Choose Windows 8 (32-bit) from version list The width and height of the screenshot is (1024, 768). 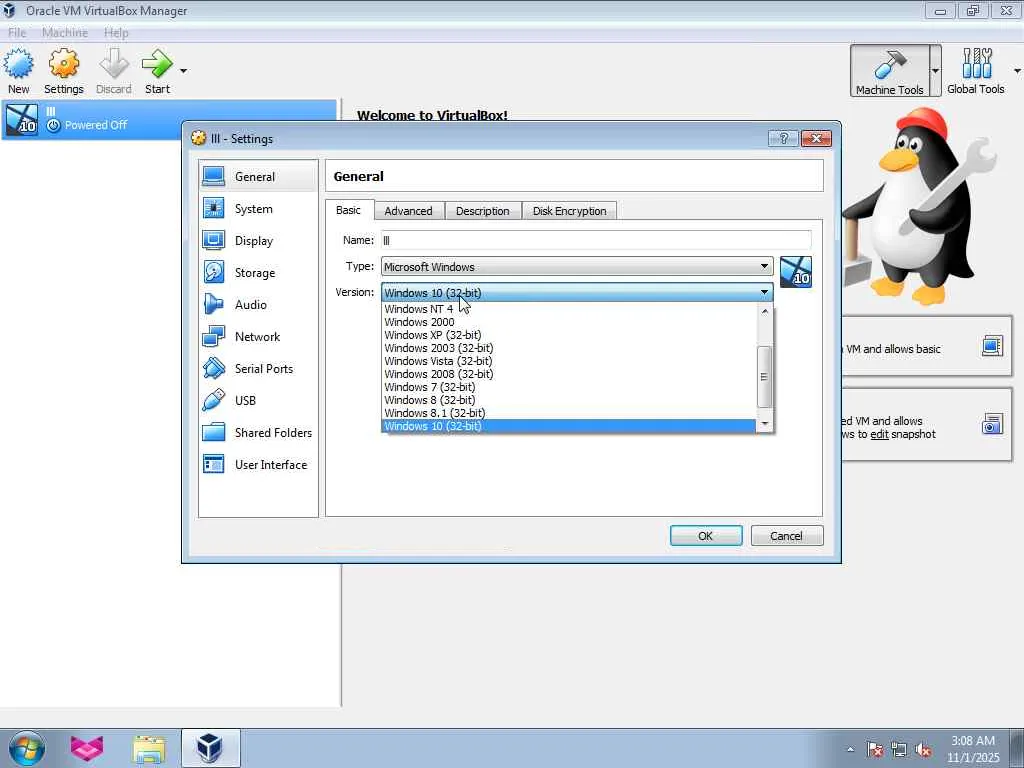click(x=568, y=400)
